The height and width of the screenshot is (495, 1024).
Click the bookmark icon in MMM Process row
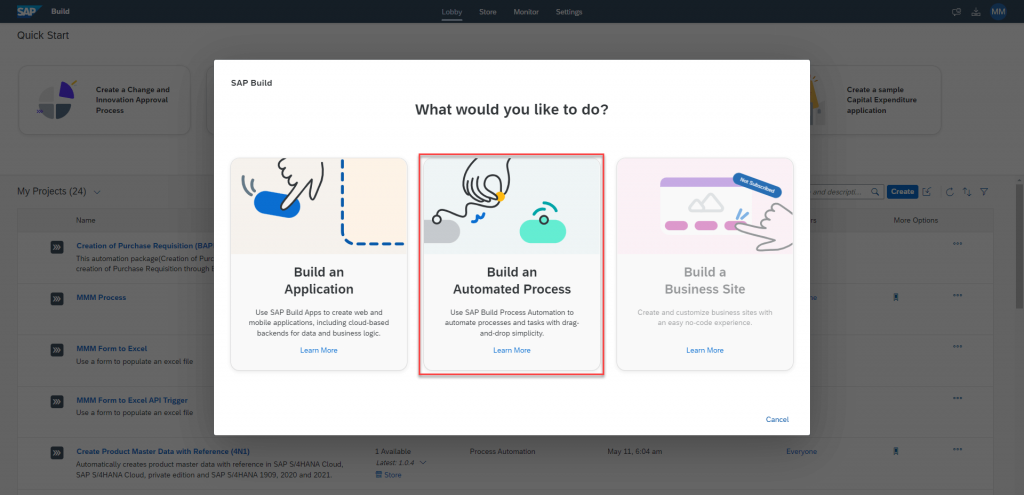(x=897, y=297)
